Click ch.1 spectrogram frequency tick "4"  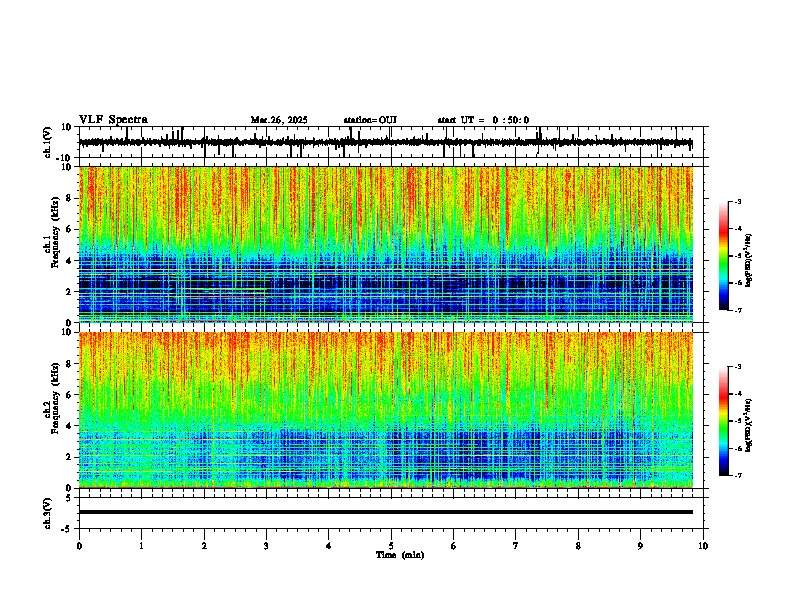click(69, 261)
